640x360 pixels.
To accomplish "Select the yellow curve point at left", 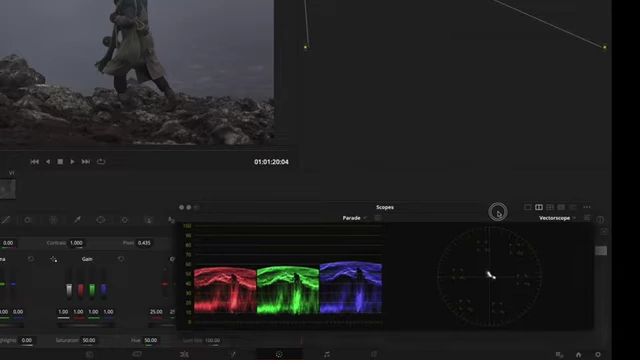I will (x=305, y=47).
